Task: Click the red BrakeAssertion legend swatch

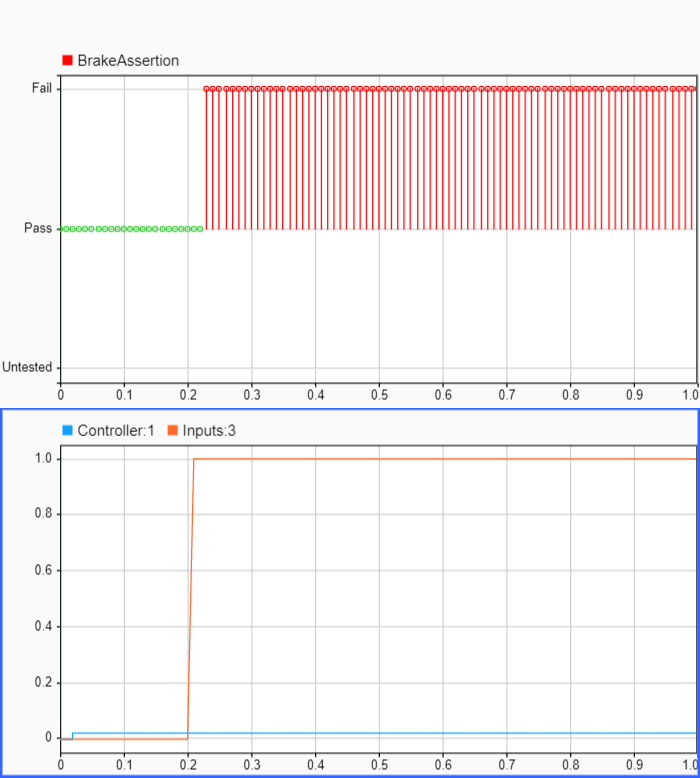Action: (x=67, y=61)
